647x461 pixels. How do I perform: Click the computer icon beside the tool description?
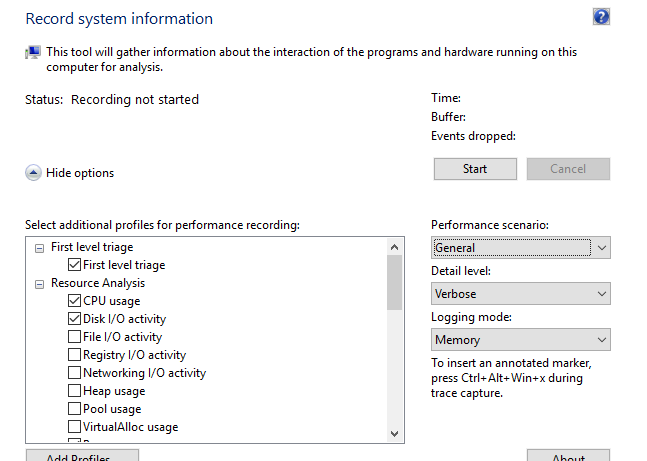pos(33,53)
